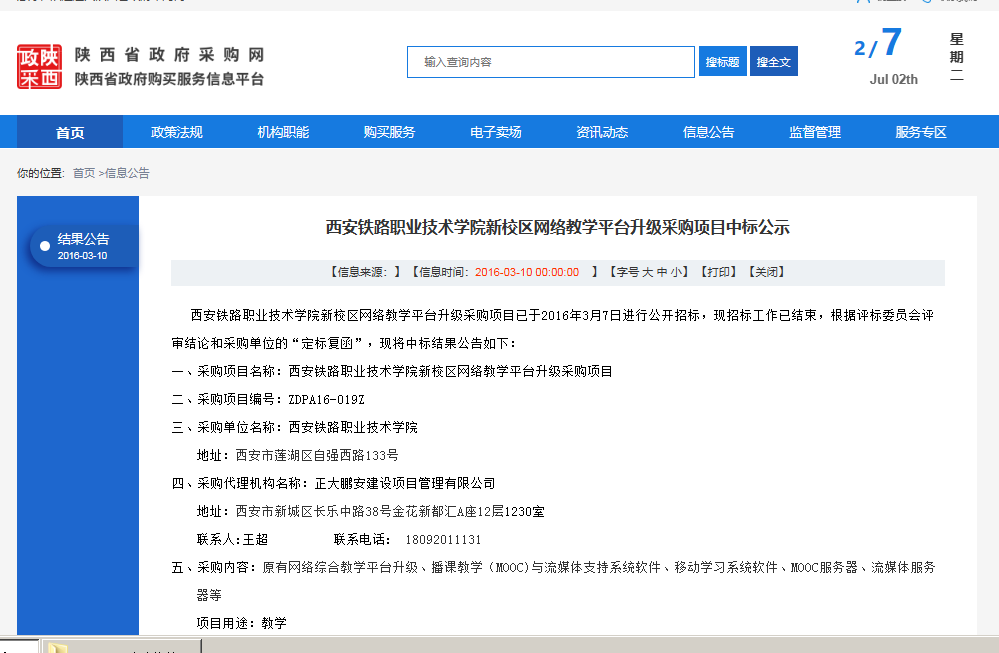Go to the 机构职能 menu item
This screenshot has width=999, height=653.
282,132
